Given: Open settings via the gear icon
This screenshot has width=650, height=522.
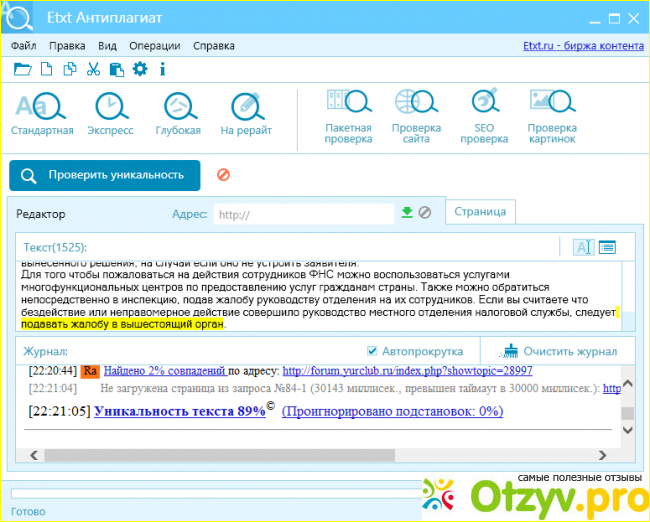Looking at the screenshot, I should 140,69.
